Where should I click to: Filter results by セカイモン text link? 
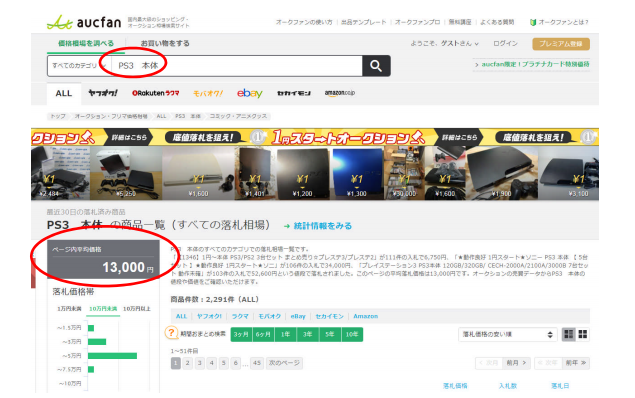point(329,317)
